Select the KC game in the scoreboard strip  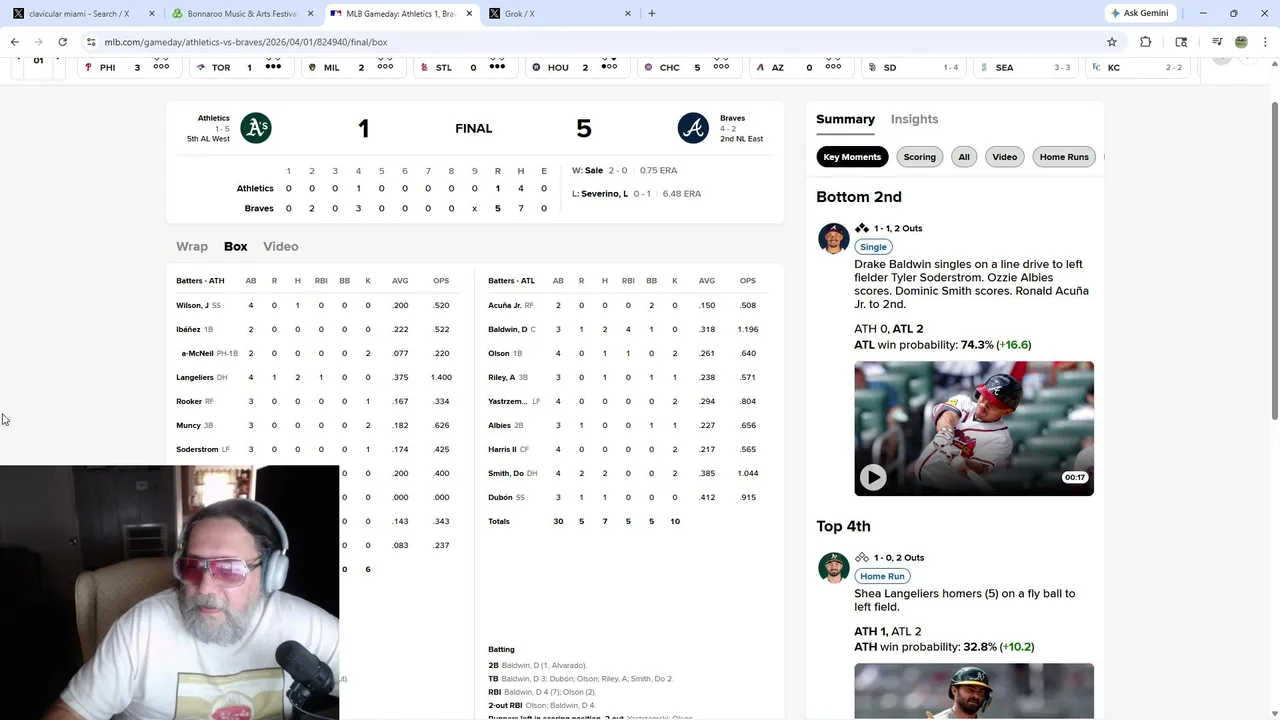[1136, 67]
